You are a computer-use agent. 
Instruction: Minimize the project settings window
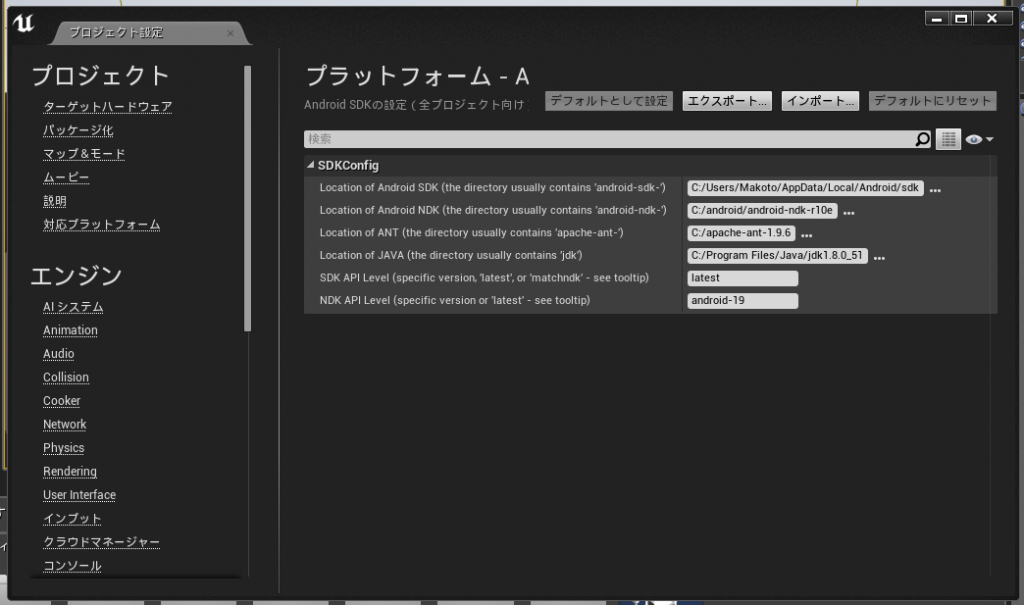pyautogui.click(x=936, y=18)
